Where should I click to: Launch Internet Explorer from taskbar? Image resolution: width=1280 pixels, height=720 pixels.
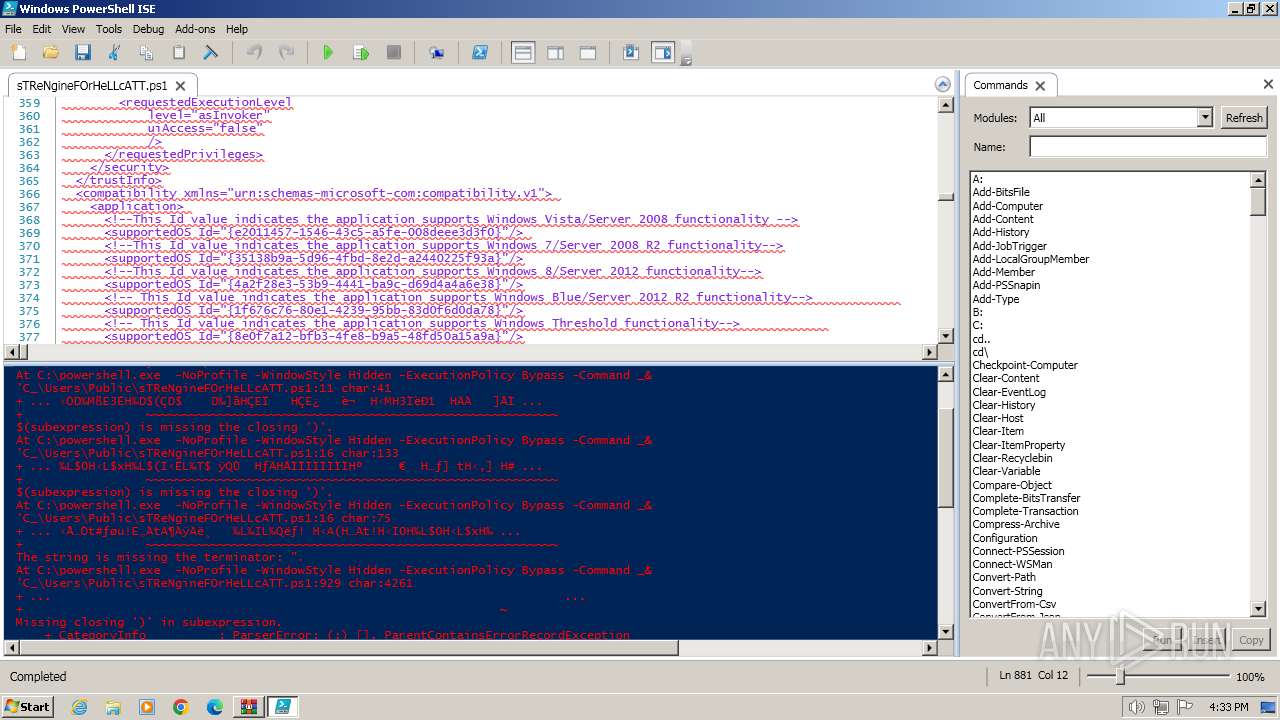[x=79, y=707]
